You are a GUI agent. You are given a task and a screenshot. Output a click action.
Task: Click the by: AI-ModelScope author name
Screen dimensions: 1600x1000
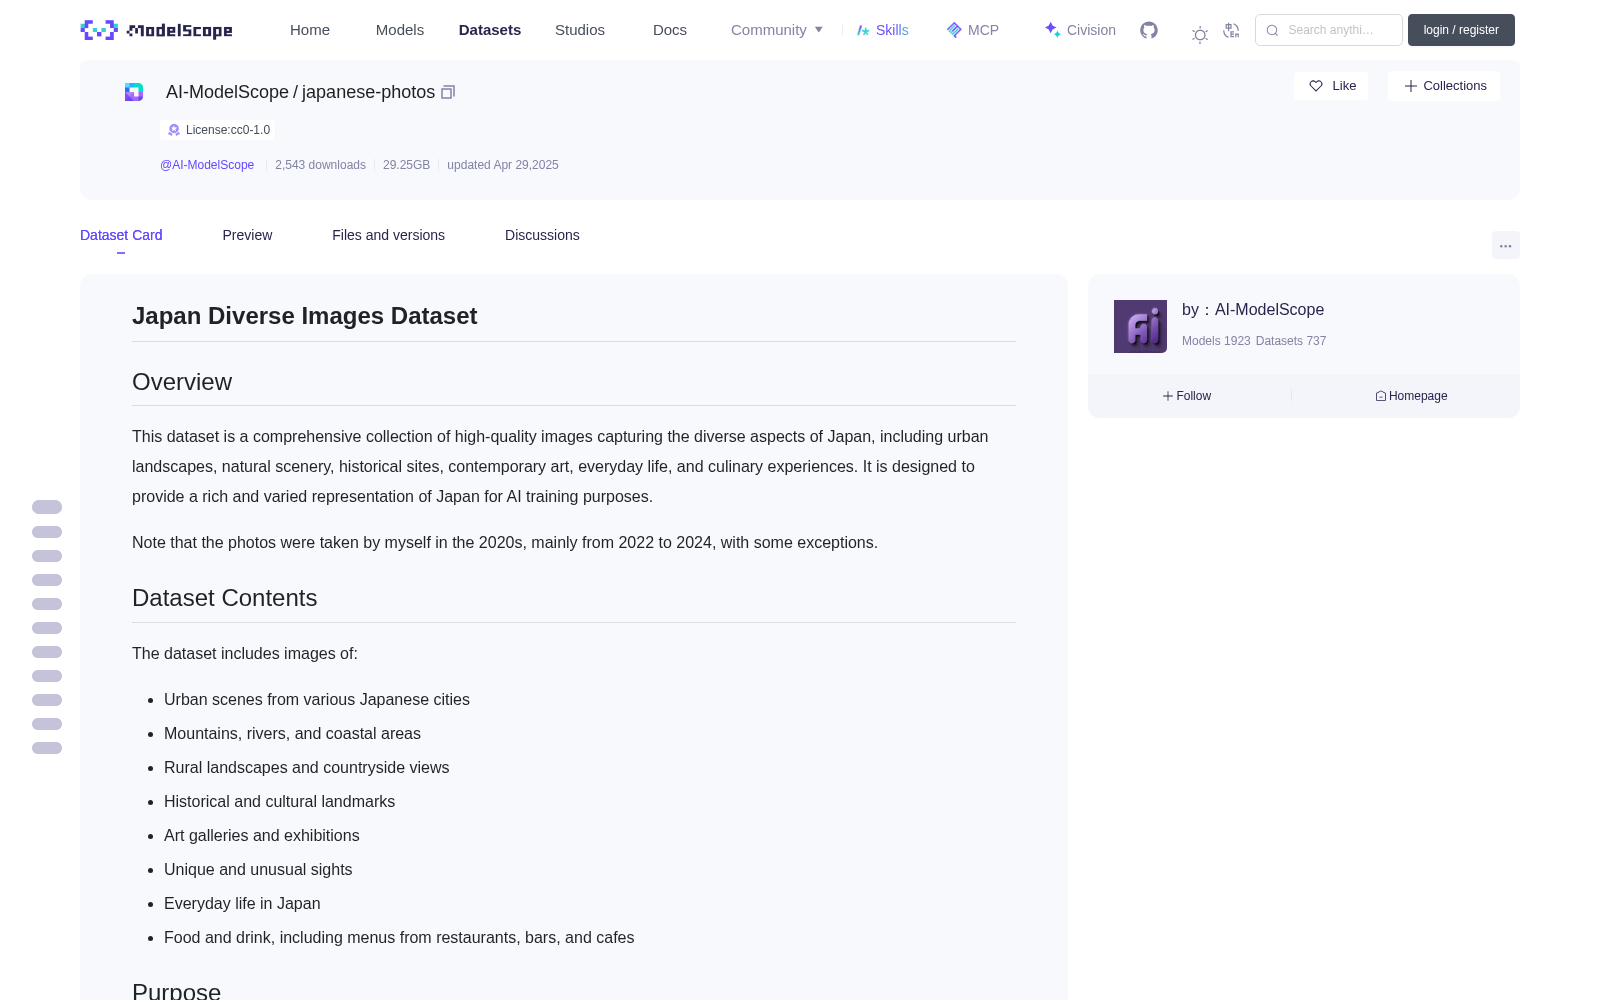pos(1253,310)
